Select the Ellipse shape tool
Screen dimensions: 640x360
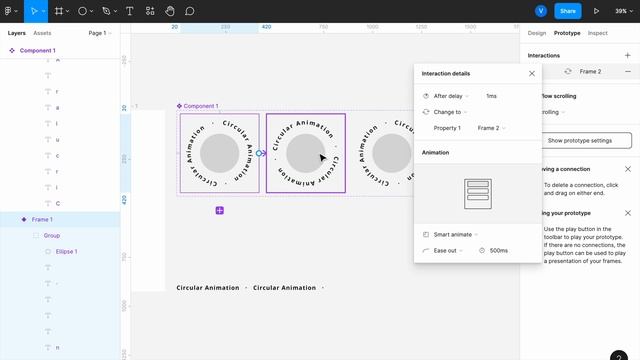82,11
